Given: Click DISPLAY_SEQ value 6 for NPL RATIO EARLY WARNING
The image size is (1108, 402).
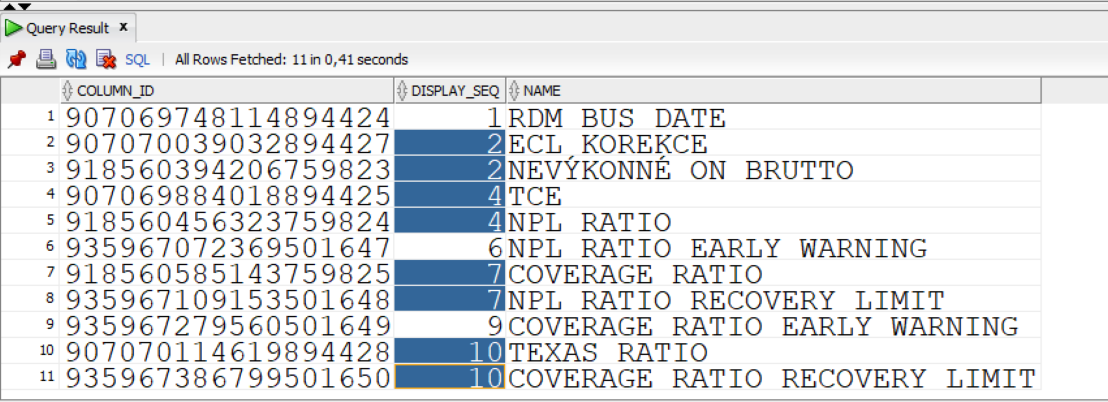Looking at the screenshot, I should click(449, 248).
